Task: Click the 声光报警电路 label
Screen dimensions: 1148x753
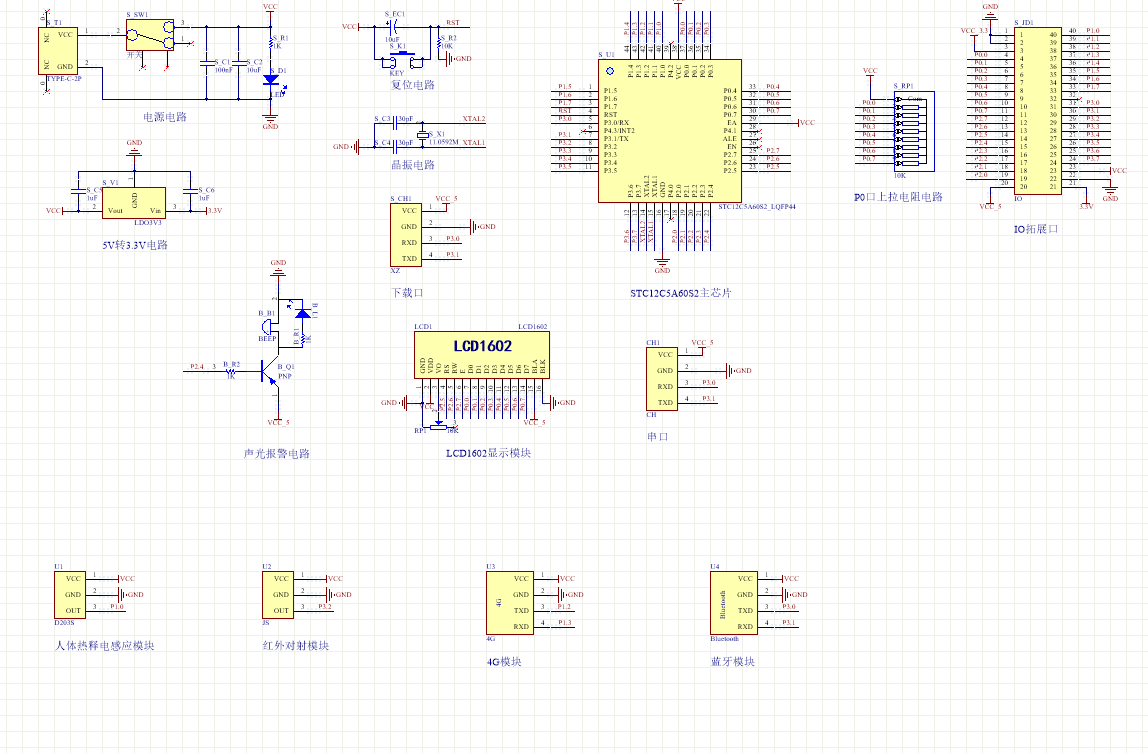Action: (277, 453)
